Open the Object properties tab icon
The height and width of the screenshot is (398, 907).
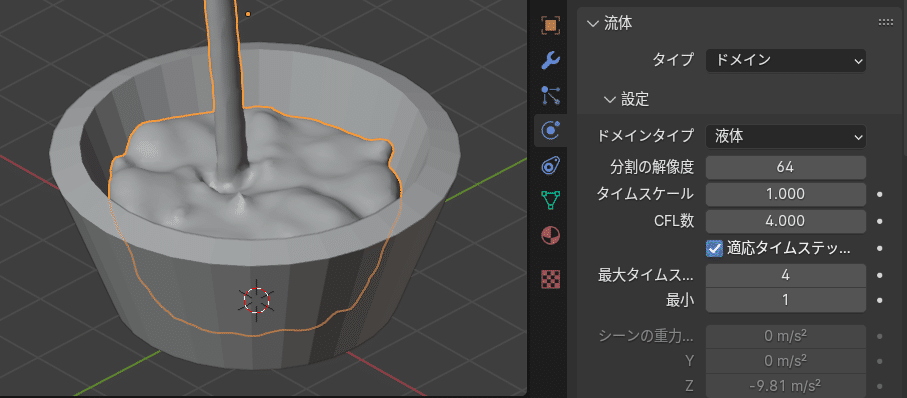point(550,25)
